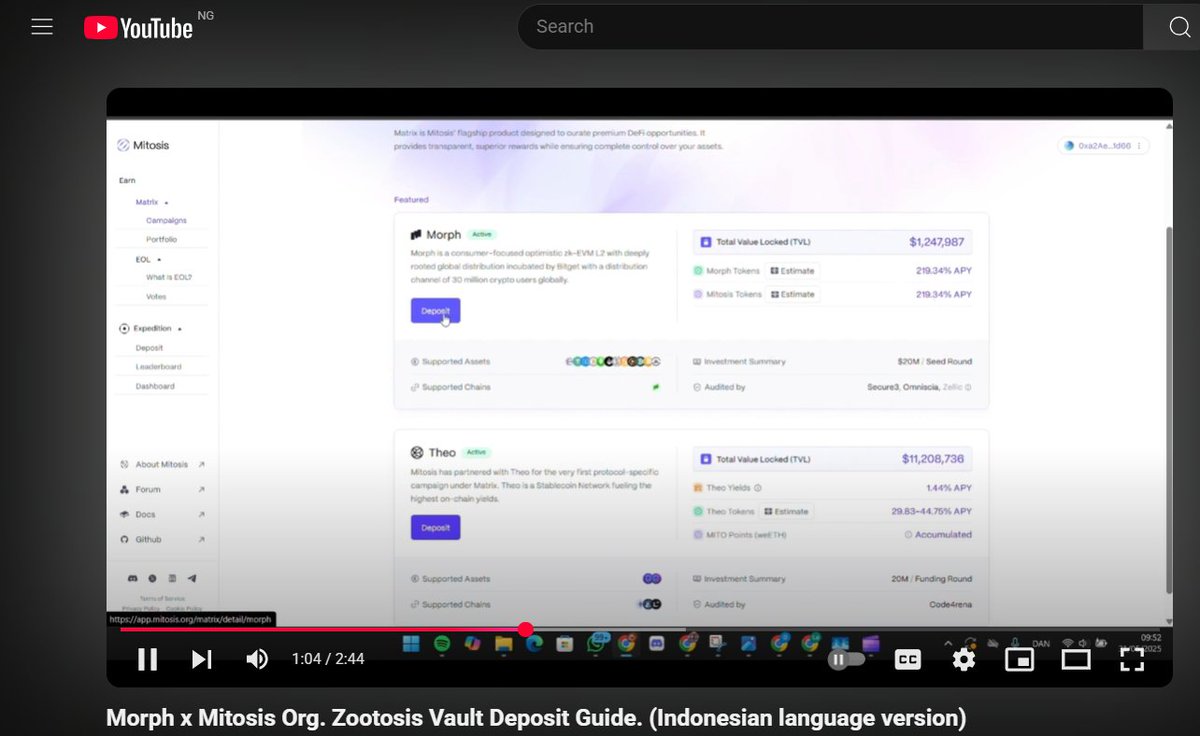
Task: Switch to miniplayer mode
Action: click(1019, 659)
